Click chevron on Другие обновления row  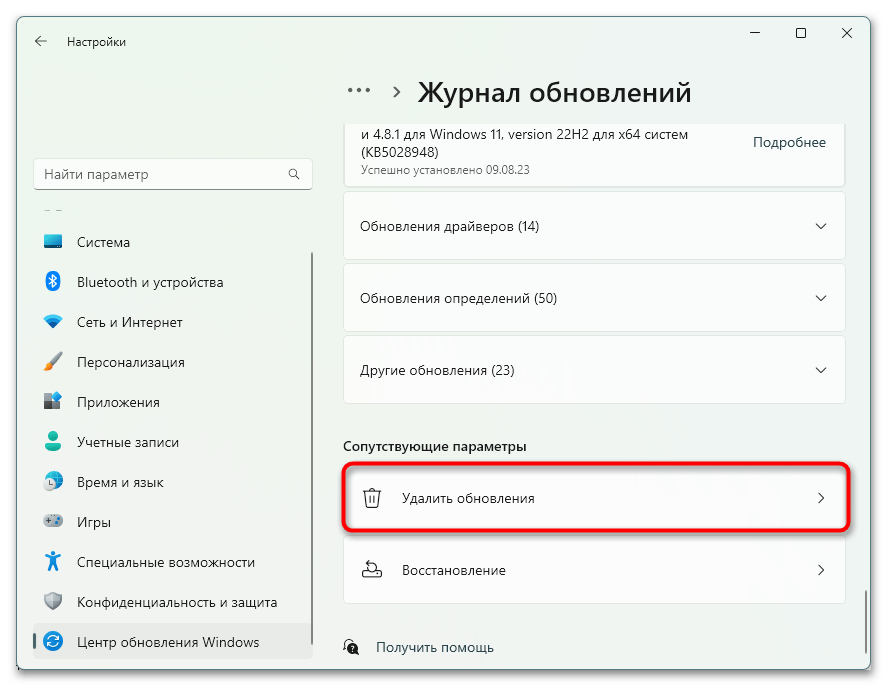[821, 370]
